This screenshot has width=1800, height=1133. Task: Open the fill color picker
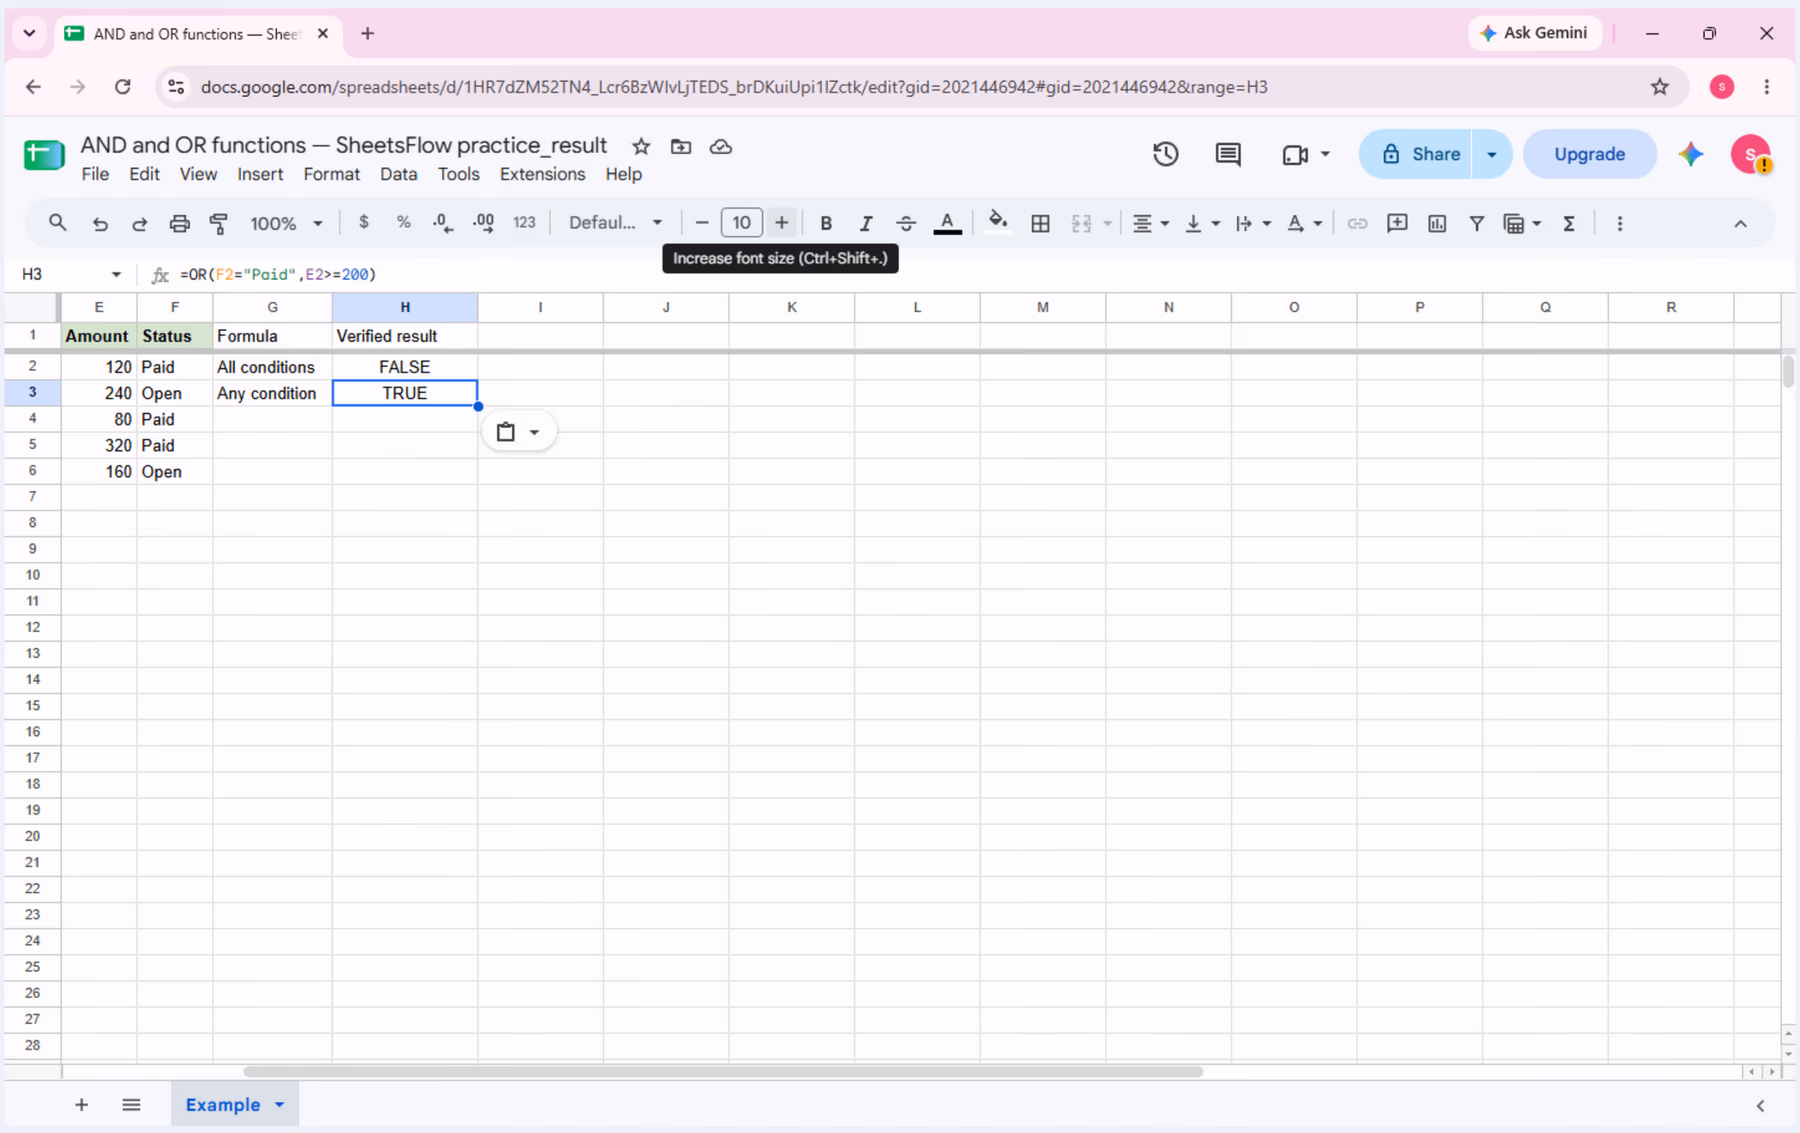tap(997, 223)
